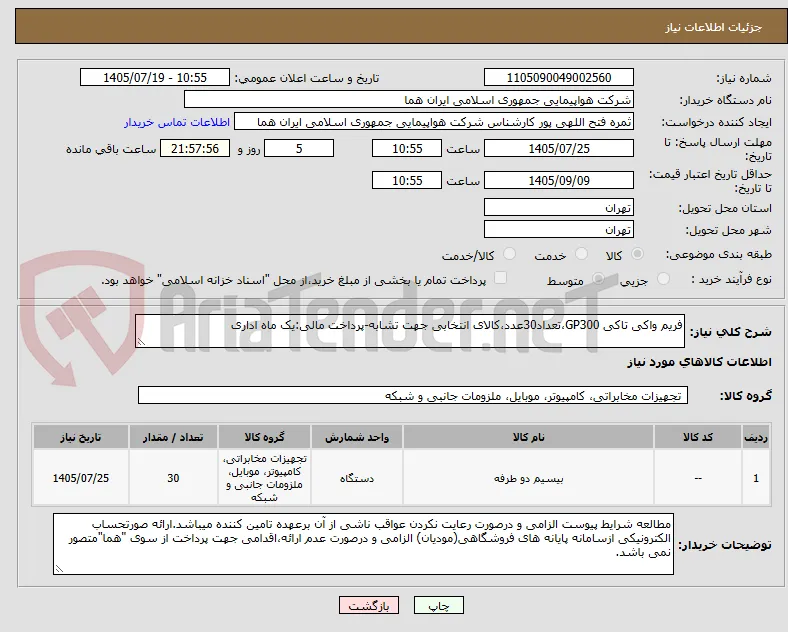The image size is (788, 632).
Task: Click the تعداد / مقدار column header
Action: coord(173,437)
